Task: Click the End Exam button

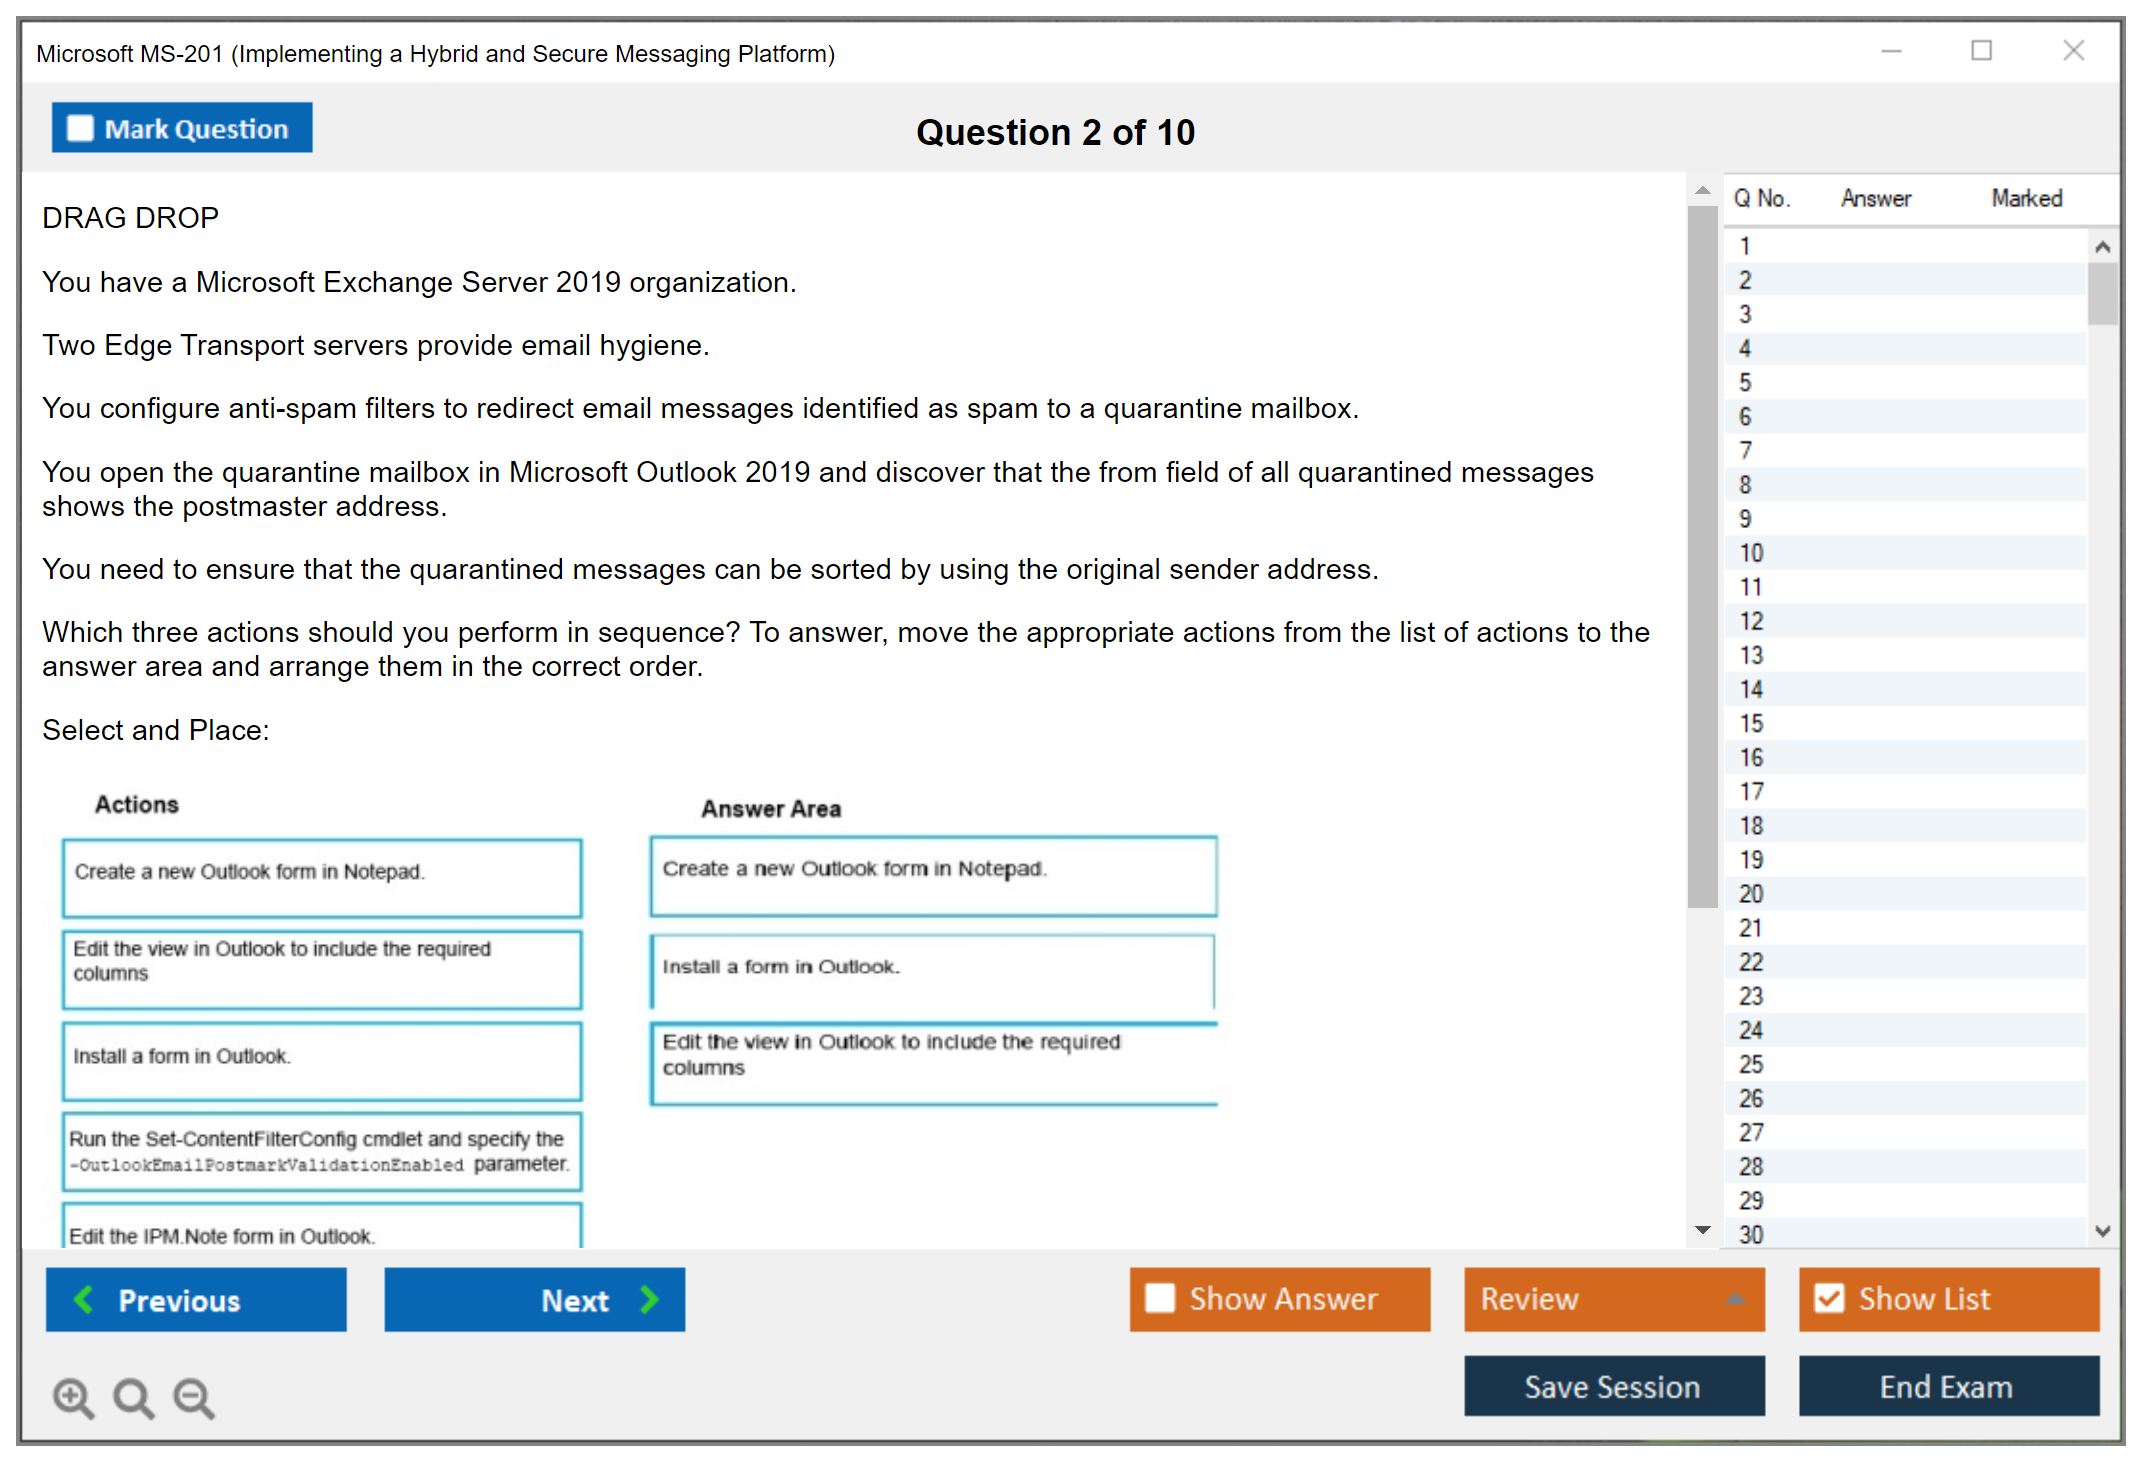Action: [1947, 1386]
